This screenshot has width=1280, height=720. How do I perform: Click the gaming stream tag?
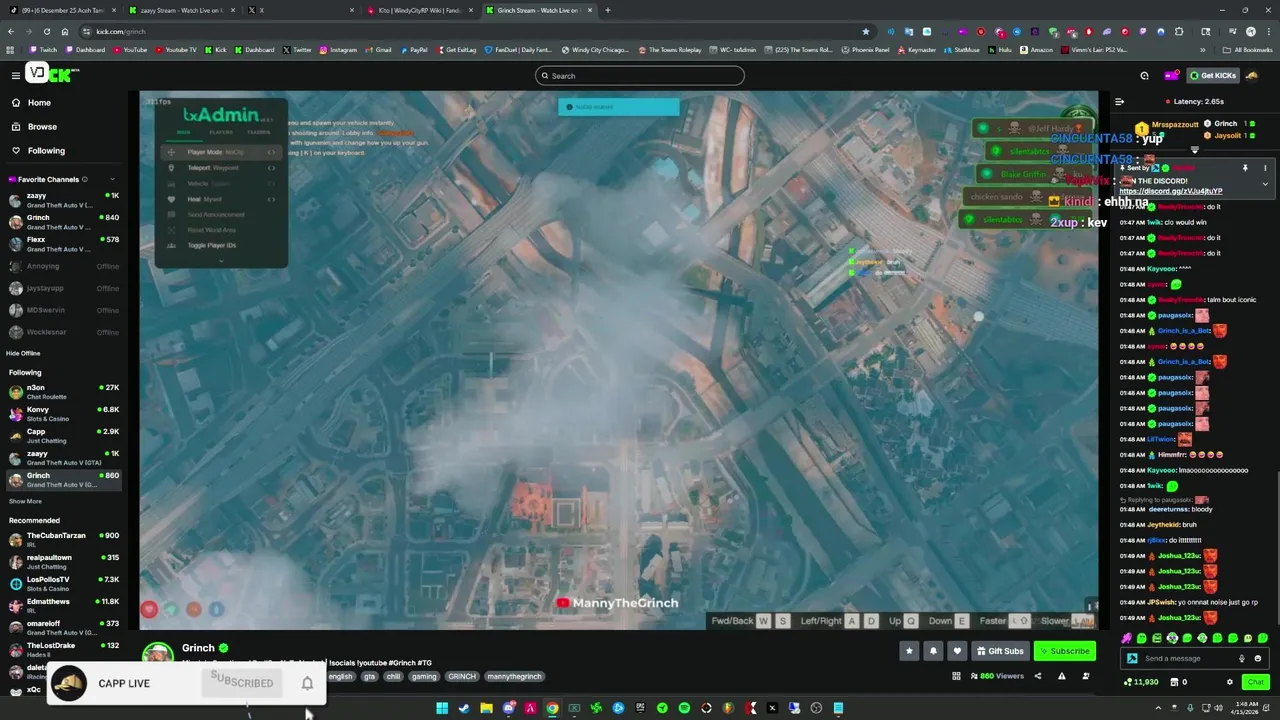pyautogui.click(x=424, y=676)
